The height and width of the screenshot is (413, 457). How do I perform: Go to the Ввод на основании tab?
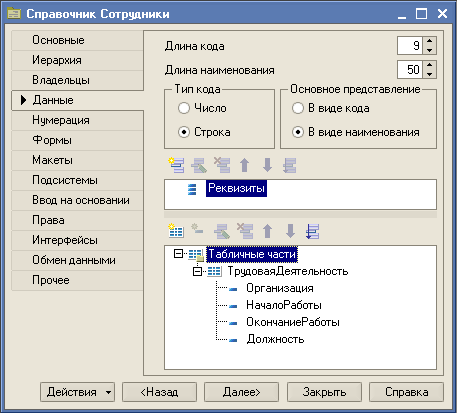click(x=77, y=200)
